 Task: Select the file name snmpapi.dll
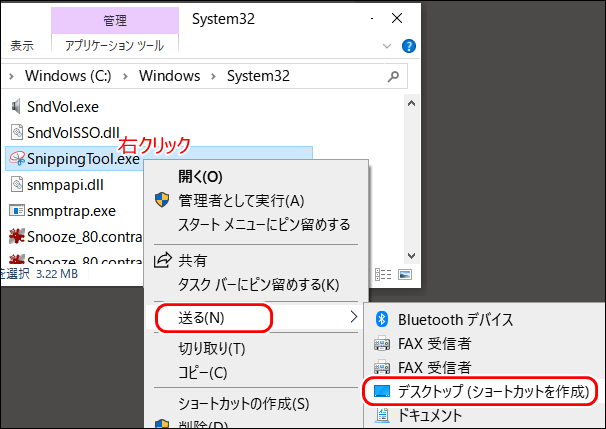[x=65, y=185]
